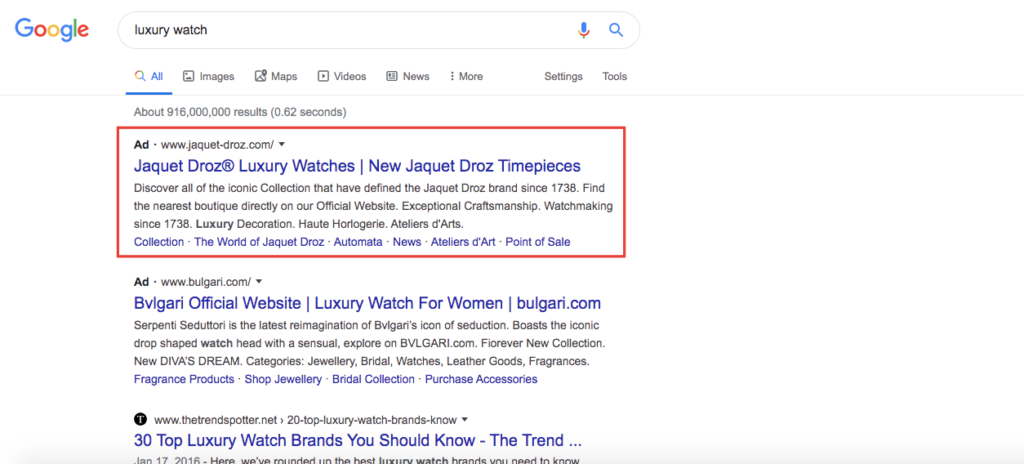The image size is (1024, 464).
Task: Click the Jaquet Droz 'Collection' sitelink
Action: (x=159, y=242)
